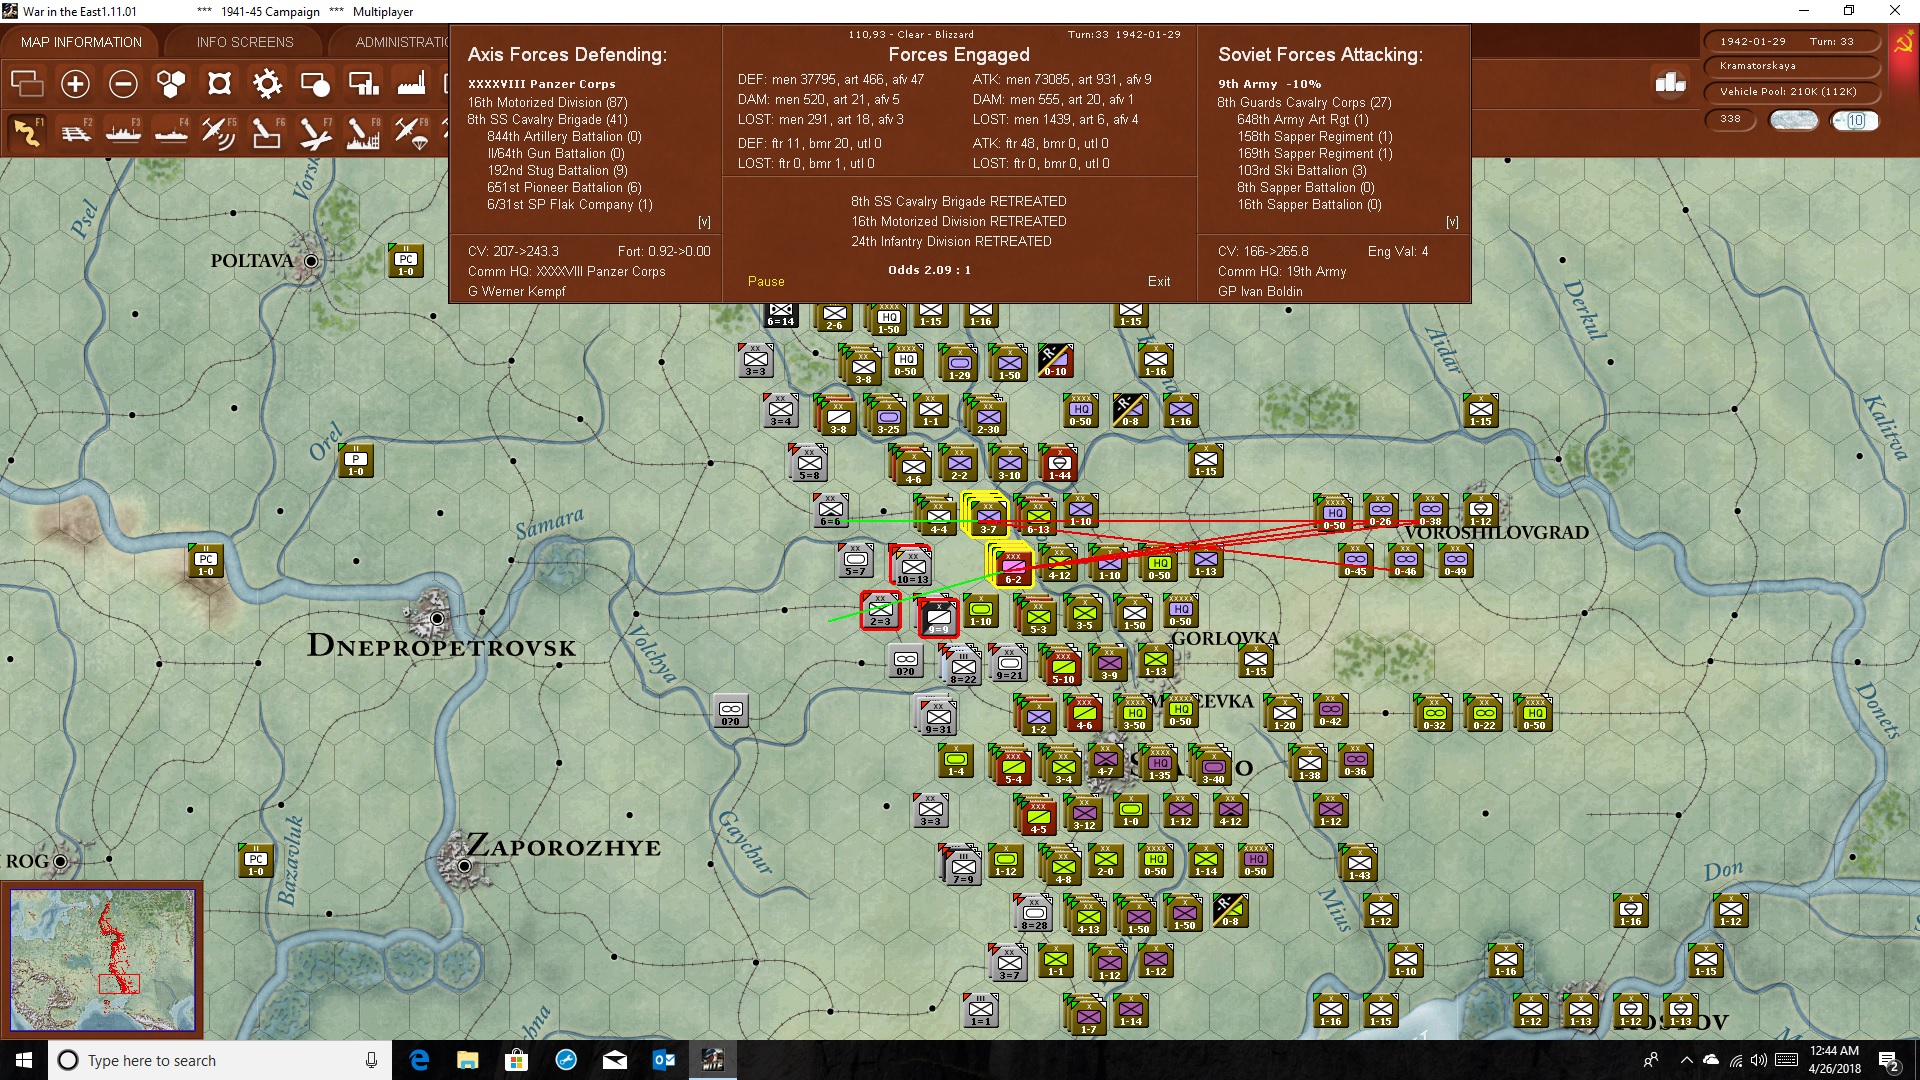Click the 8th Guards Cavalry Corps entry
The image size is (1920, 1080).
(1304, 102)
